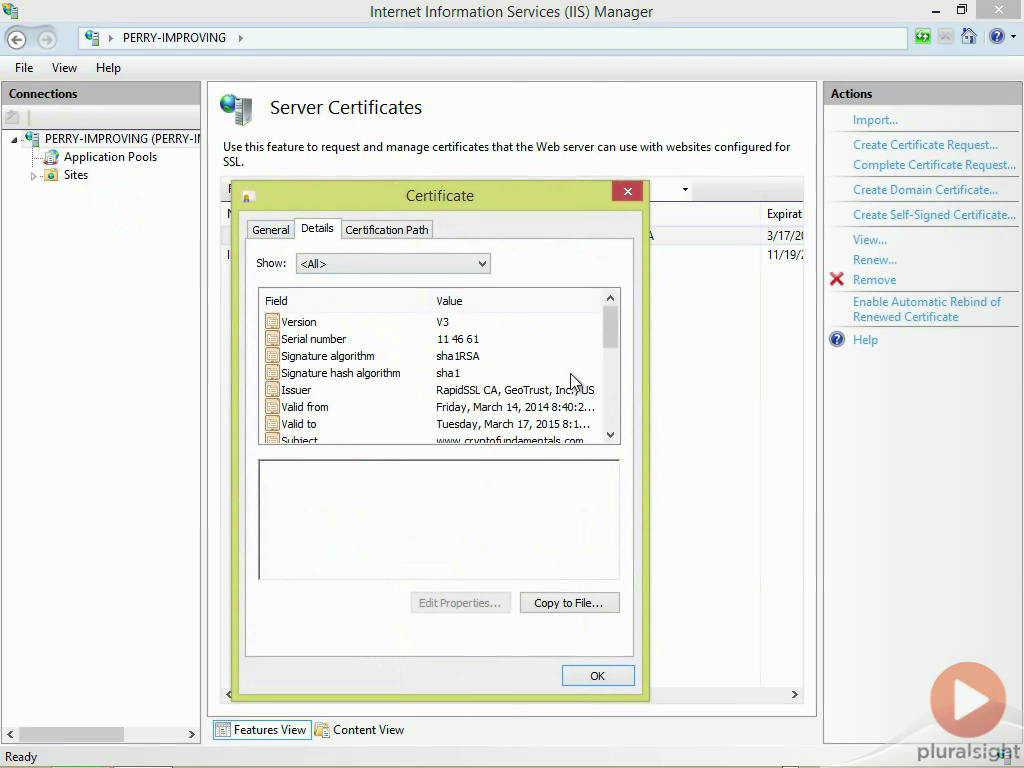Click the certificate fields scrollbar up arrow
Viewport: 1024px width, 768px height.
coord(611,298)
